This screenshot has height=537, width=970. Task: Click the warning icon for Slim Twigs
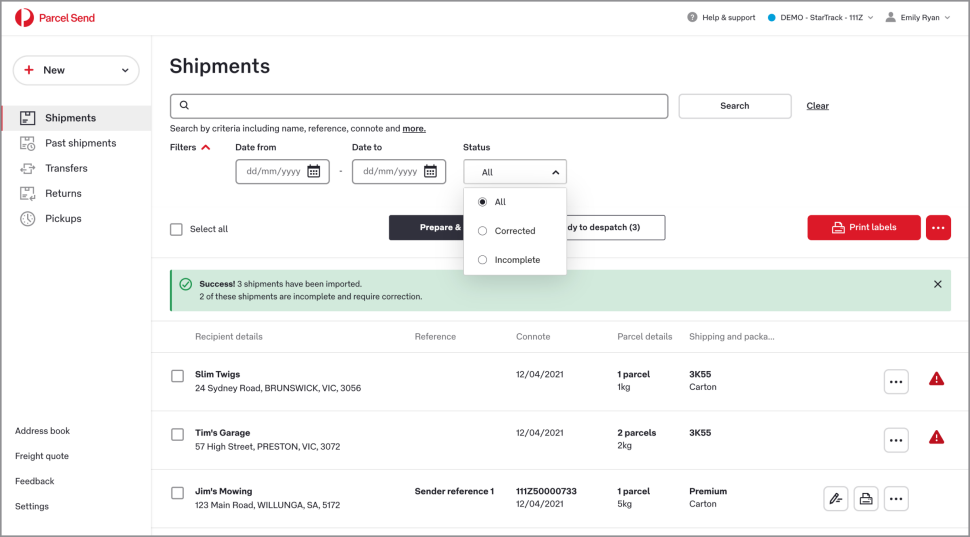click(x=936, y=379)
